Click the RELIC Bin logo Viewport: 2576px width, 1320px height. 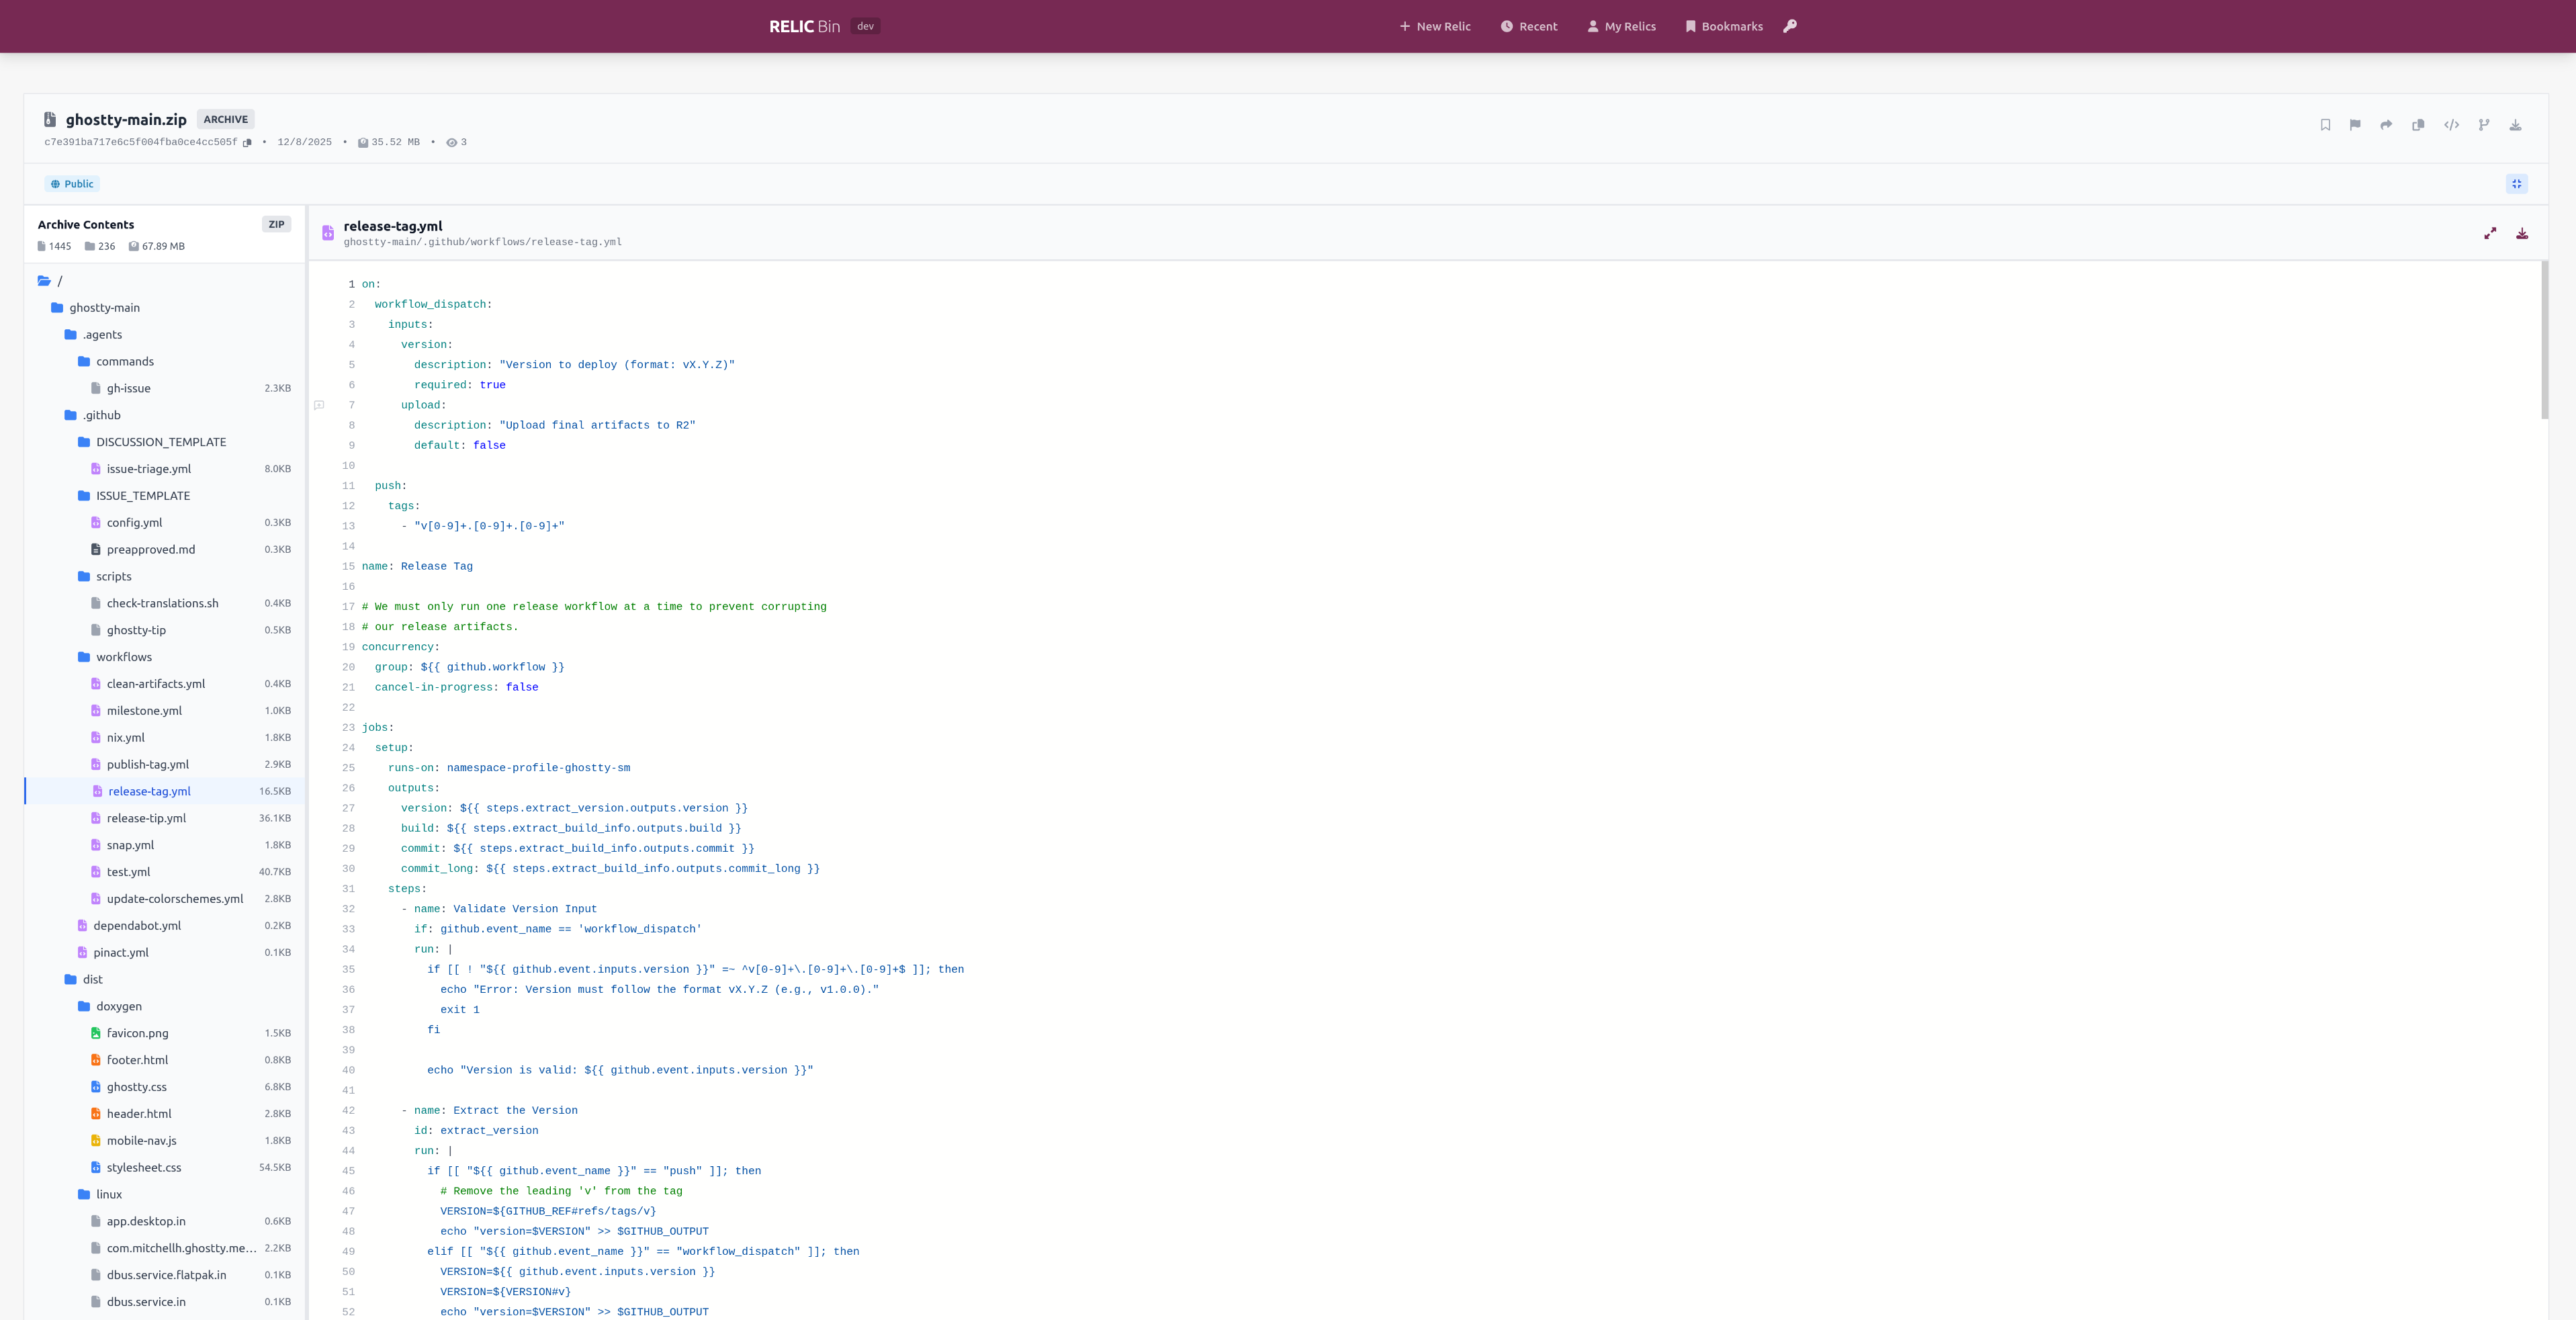[804, 27]
